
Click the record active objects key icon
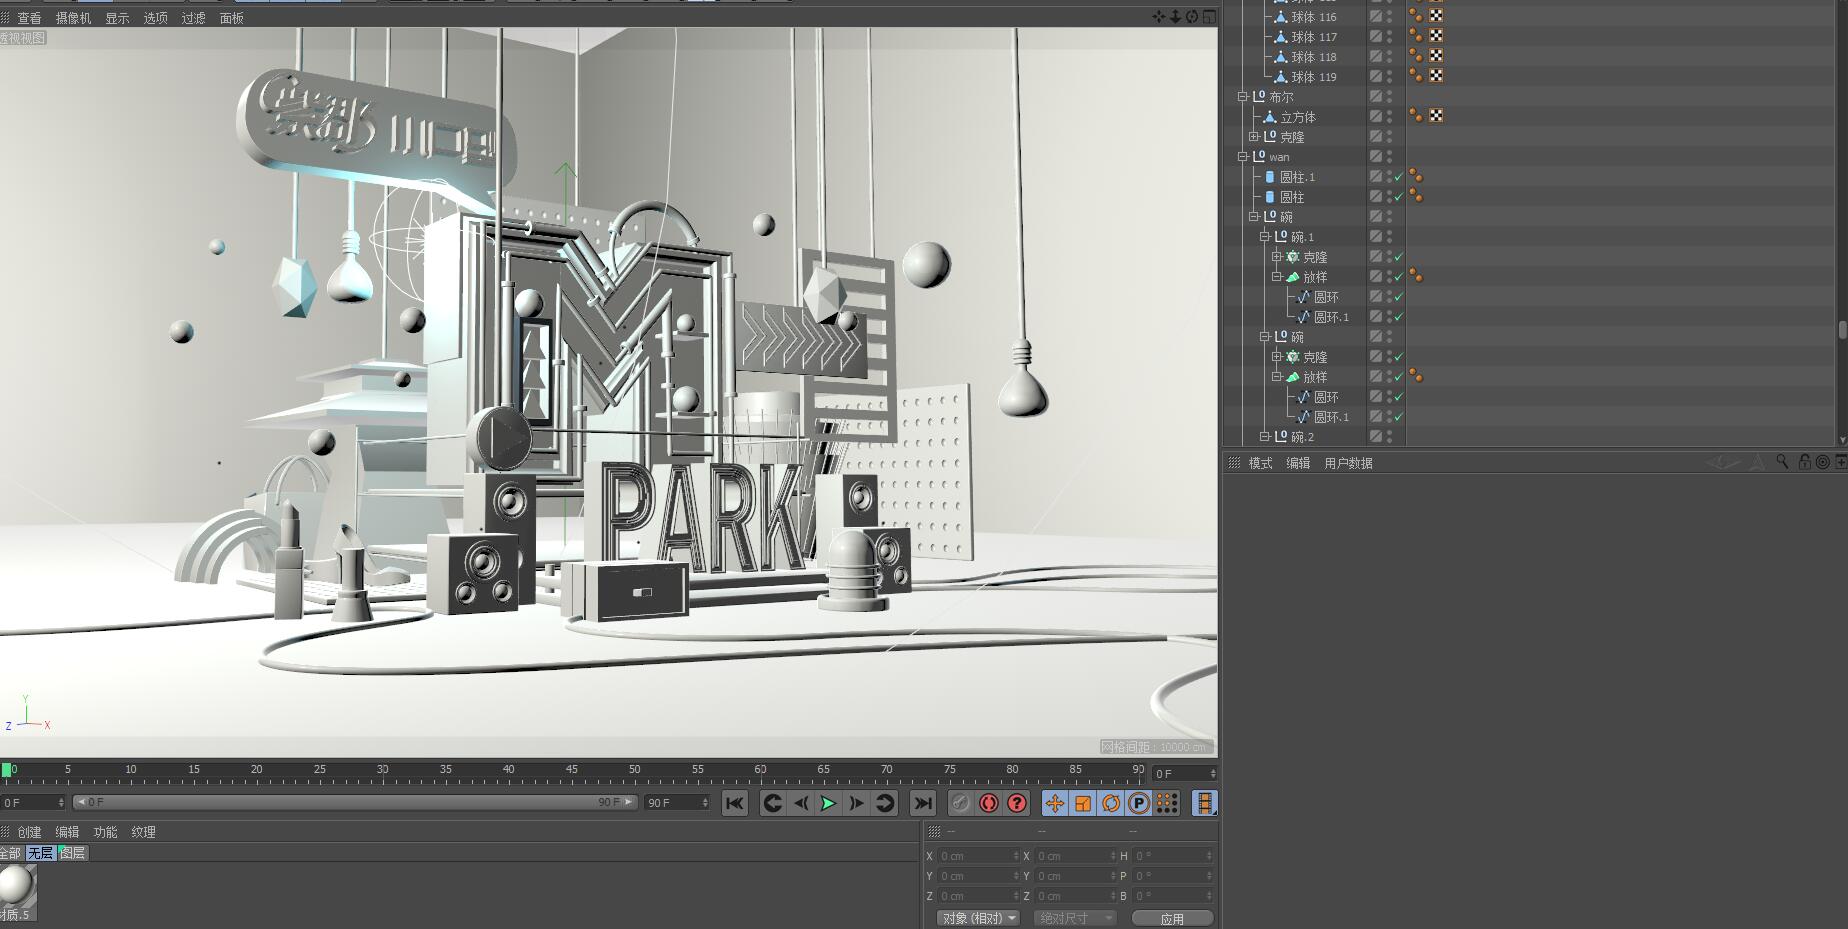tap(960, 803)
